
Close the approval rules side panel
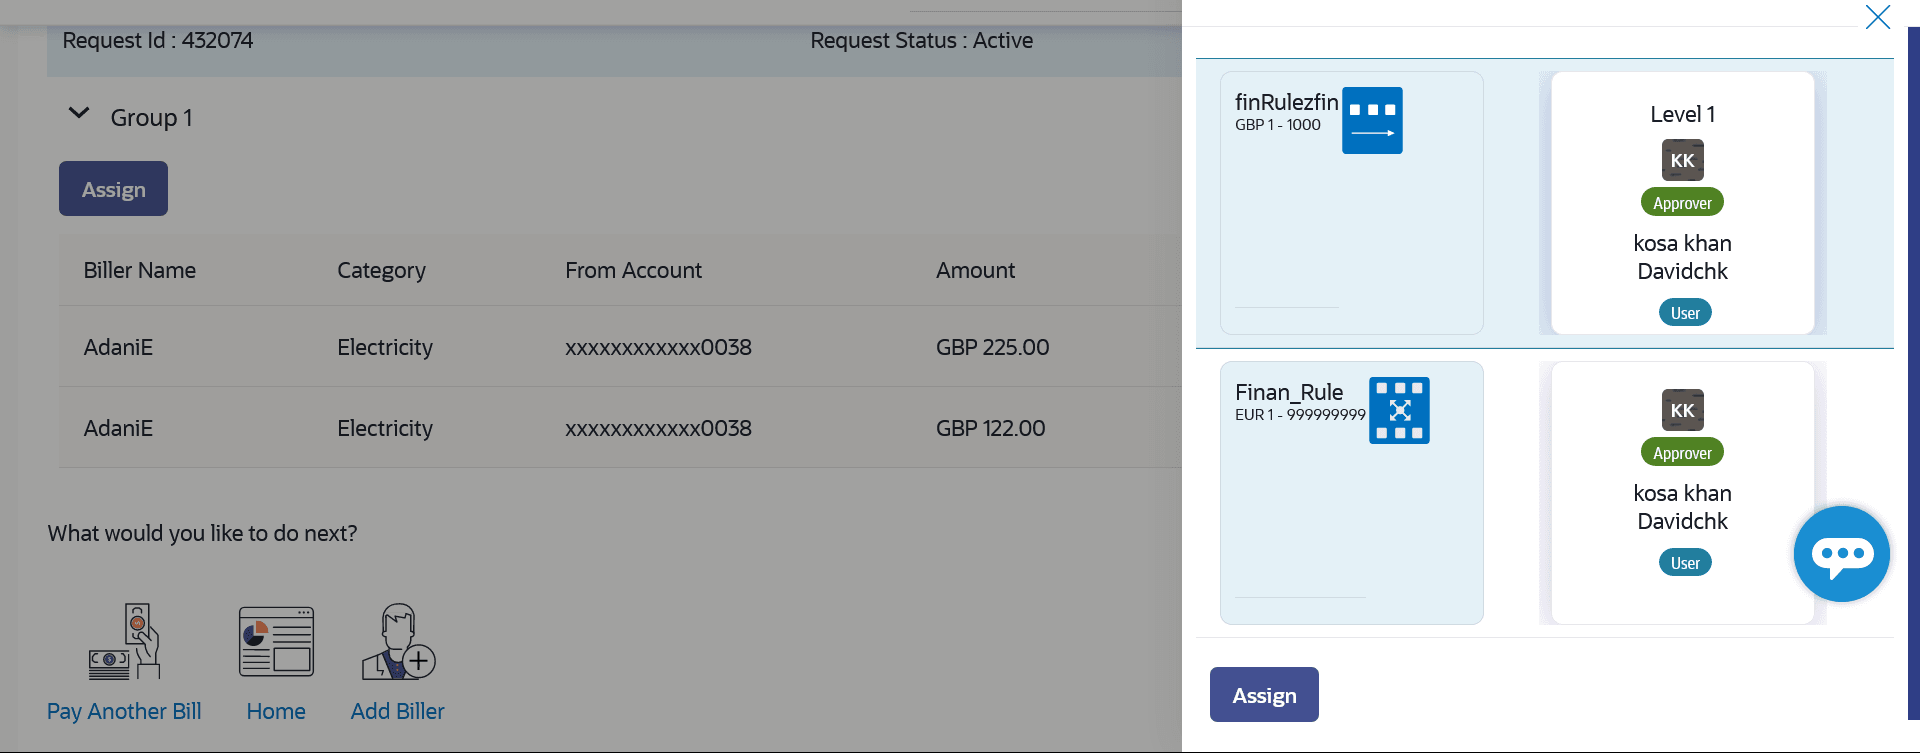[1877, 17]
